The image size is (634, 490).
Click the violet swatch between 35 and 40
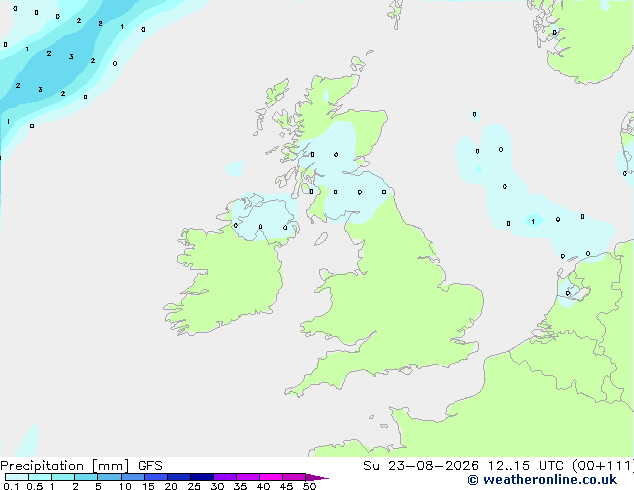248,477
